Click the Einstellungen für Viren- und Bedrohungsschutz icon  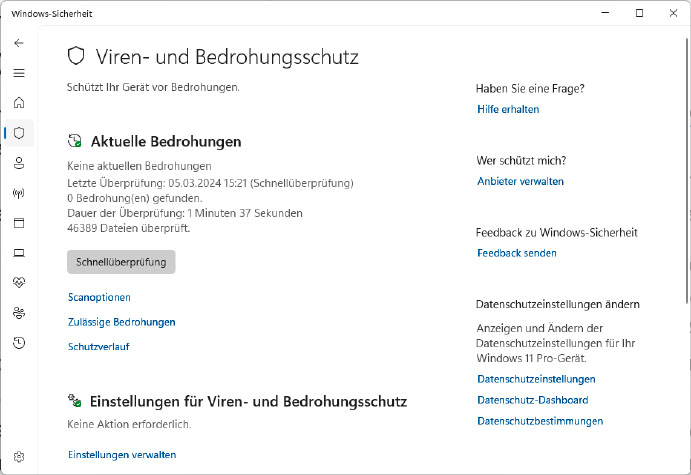coord(74,401)
